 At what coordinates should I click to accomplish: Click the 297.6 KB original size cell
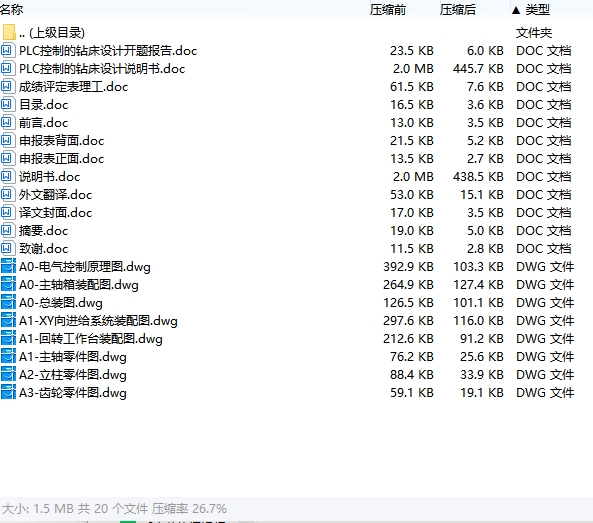click(x=408, y=321)
